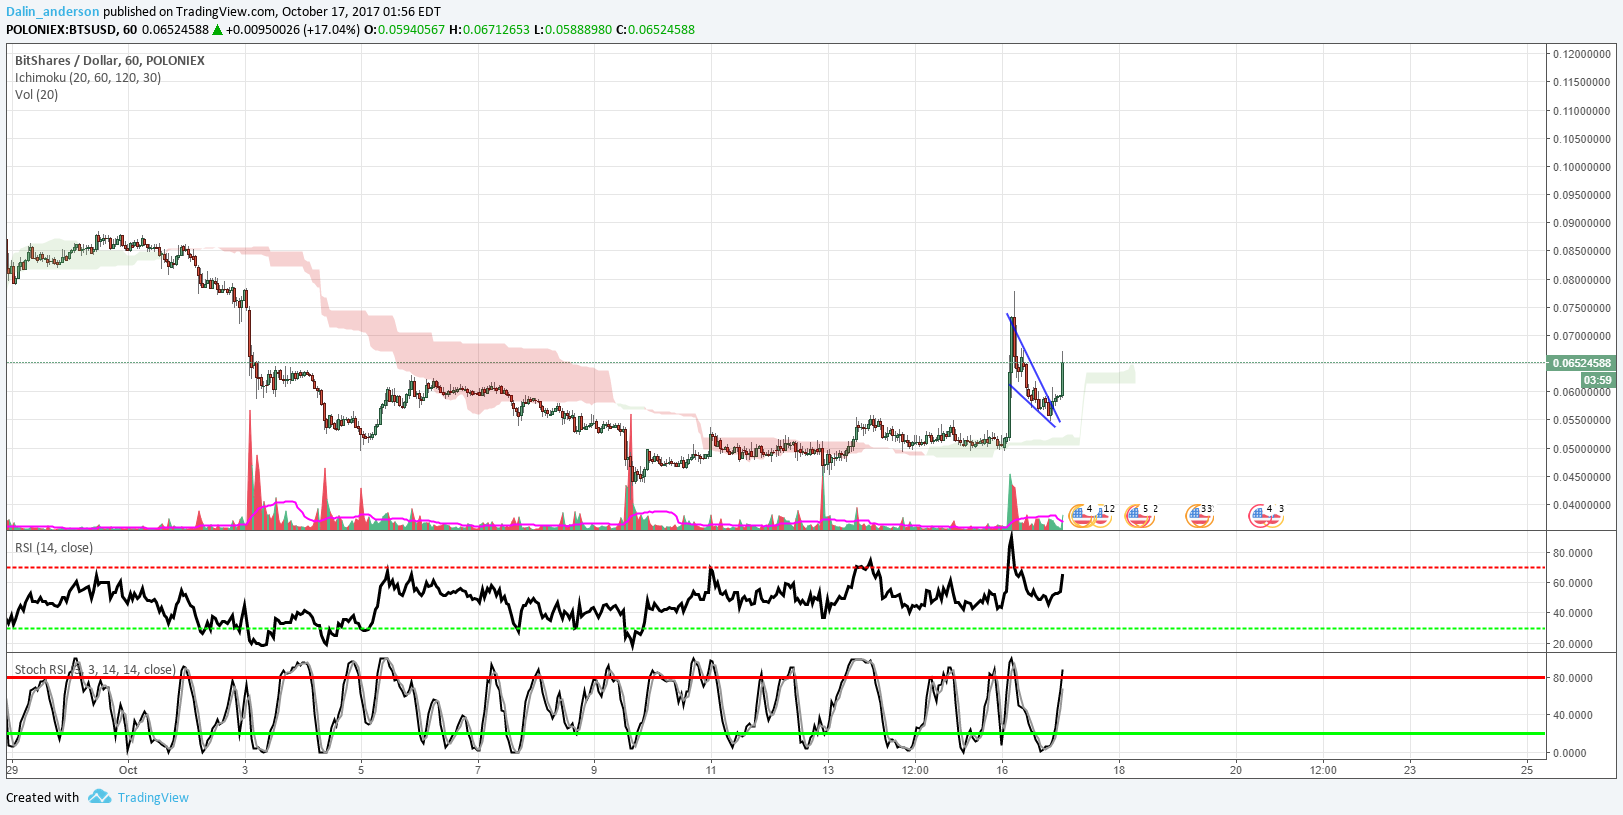The height and width of the screenshot is (815, 1623).
Task: Click the US economic event icon labeled 33
Action: (x=1199, y=516)
